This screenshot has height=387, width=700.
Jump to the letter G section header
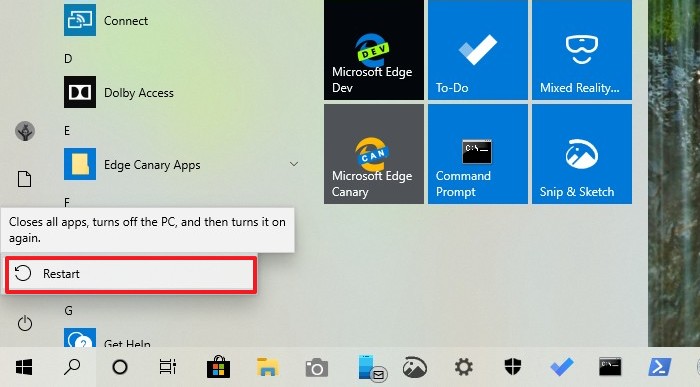point(68,310)
